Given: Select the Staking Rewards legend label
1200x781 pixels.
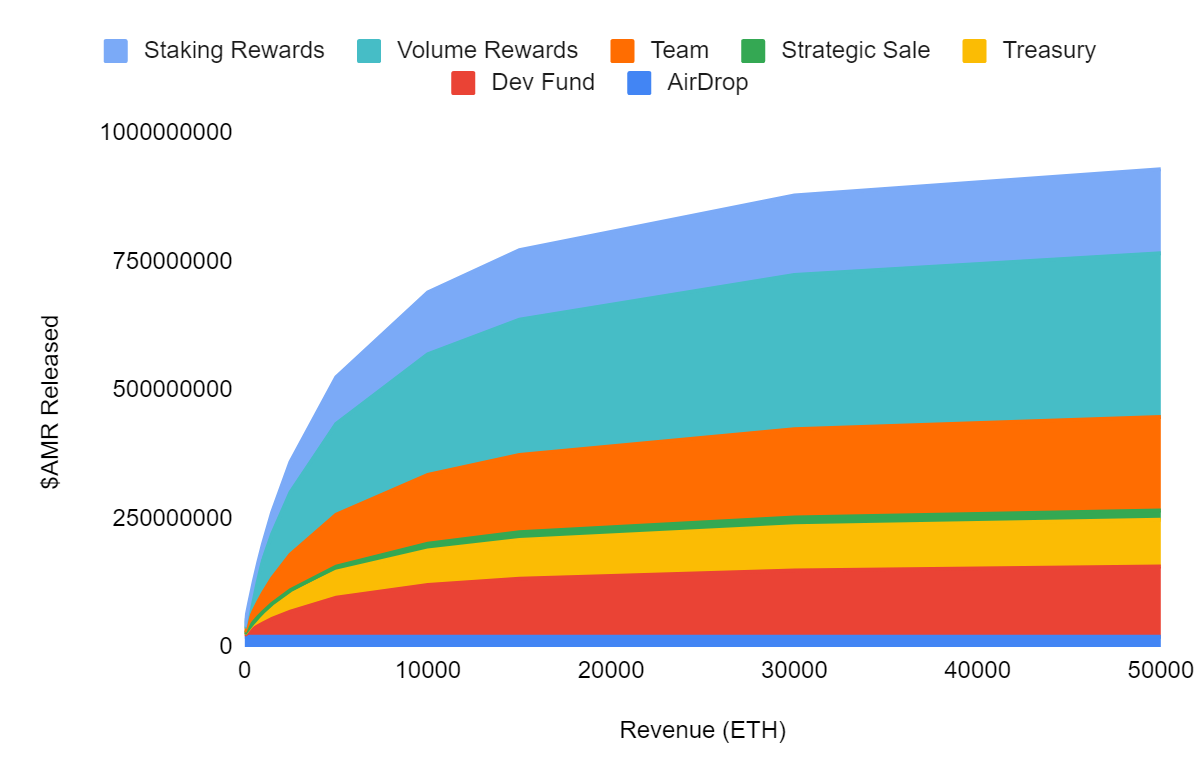Looking at the screenshot, I should click(234, 51).
